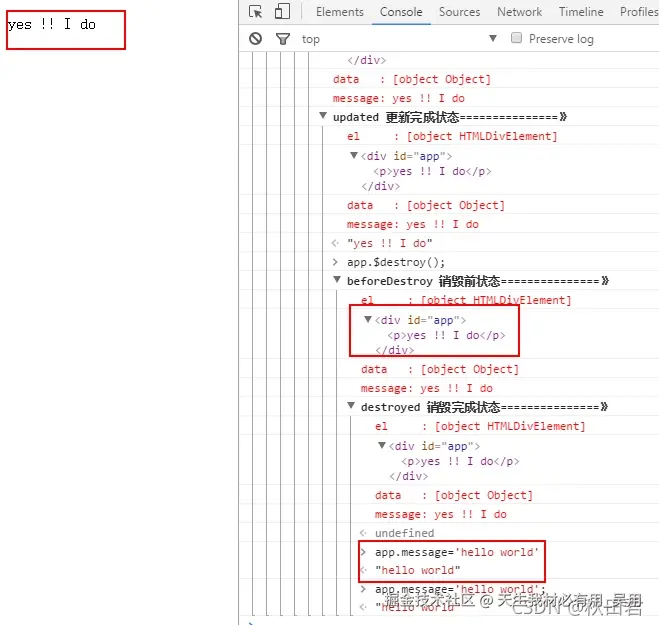Click the page text yes !! I do
Screen dimensions: 659x625
coord(51,24)
